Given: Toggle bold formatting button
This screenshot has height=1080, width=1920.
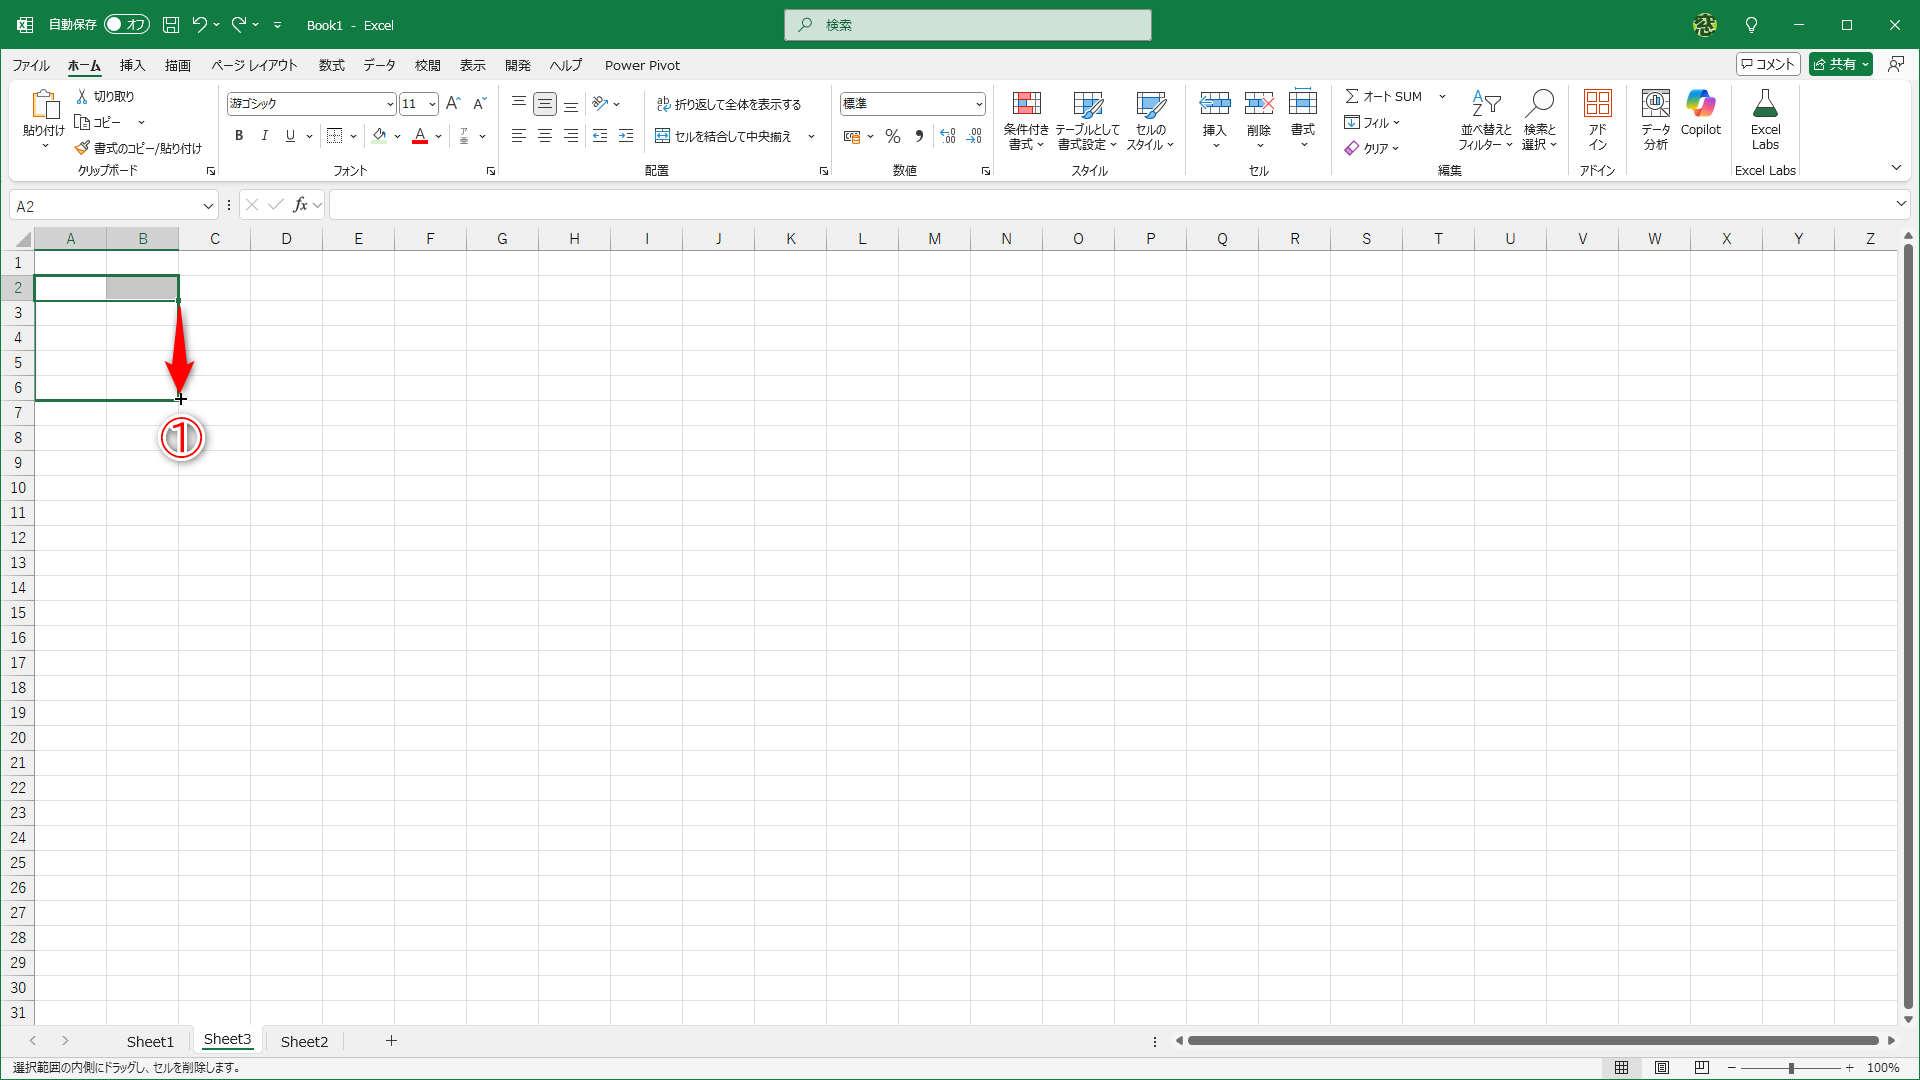Looking at the screenshot, I should pyautogui.click(x=239, y=136).
